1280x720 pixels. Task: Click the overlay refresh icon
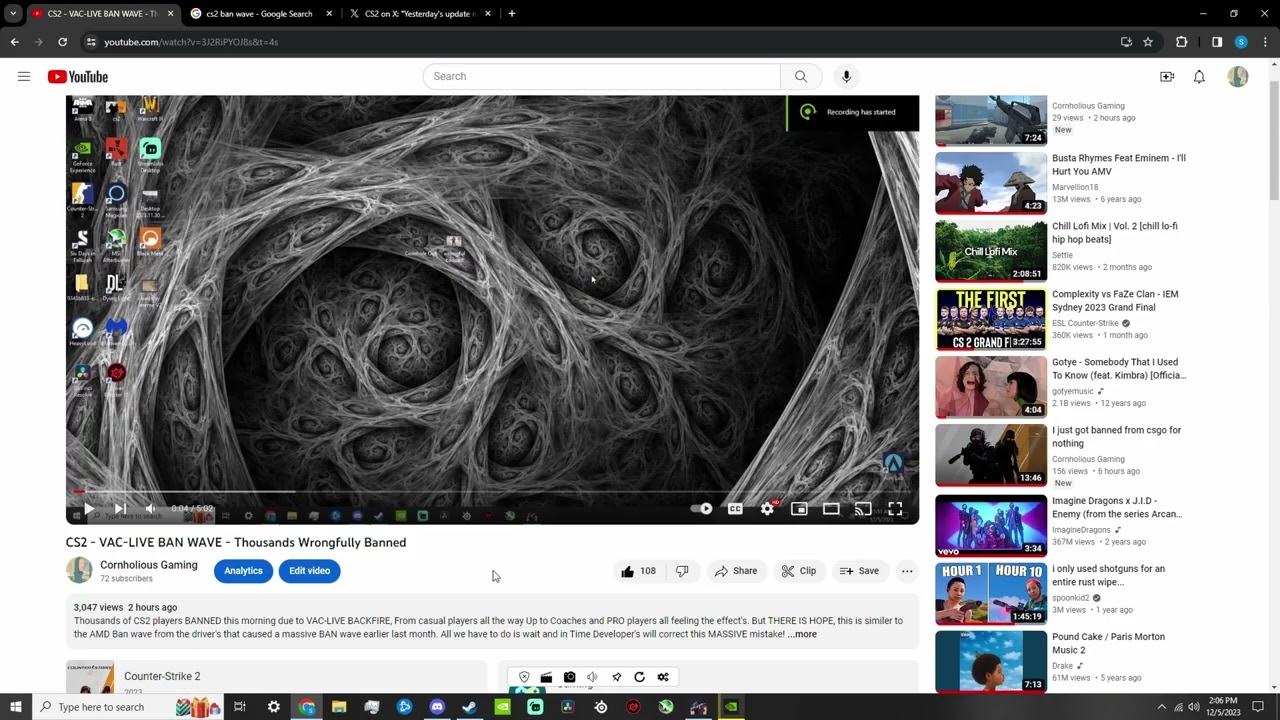click(640, 677)
